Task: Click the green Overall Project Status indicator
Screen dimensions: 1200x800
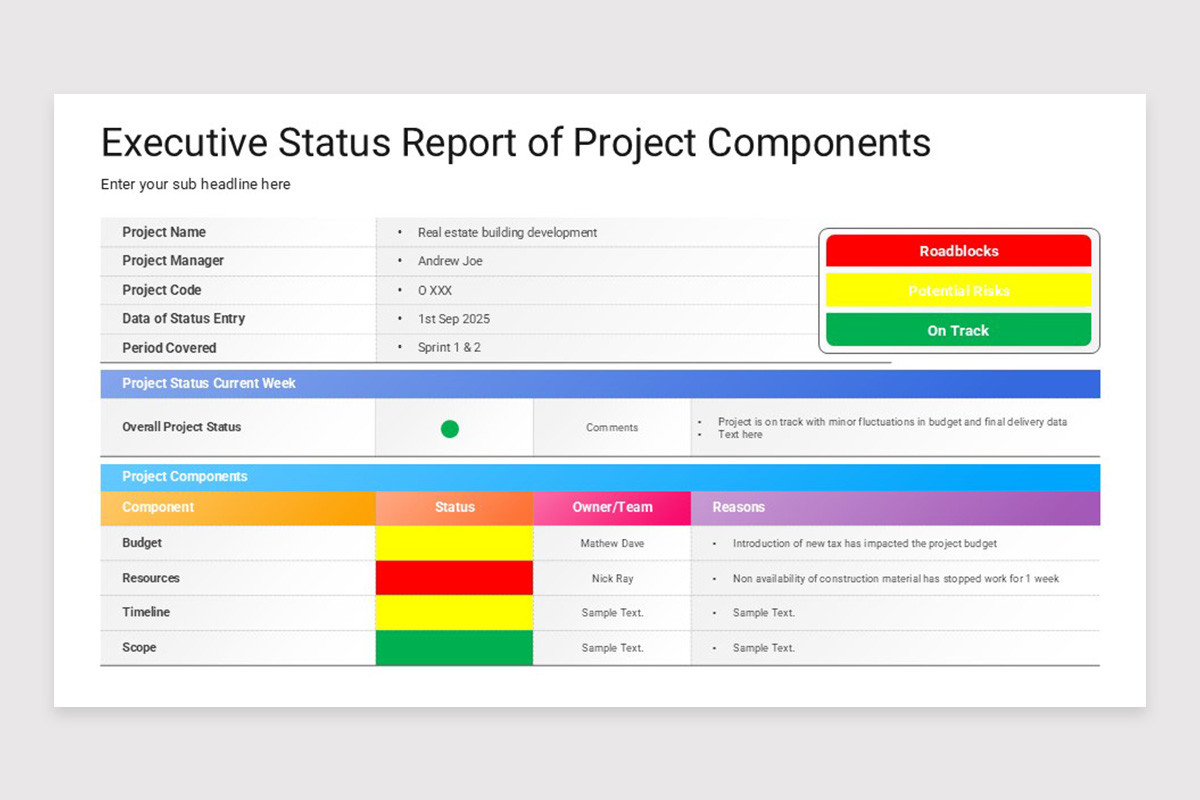Action: (x=450, y=427)
